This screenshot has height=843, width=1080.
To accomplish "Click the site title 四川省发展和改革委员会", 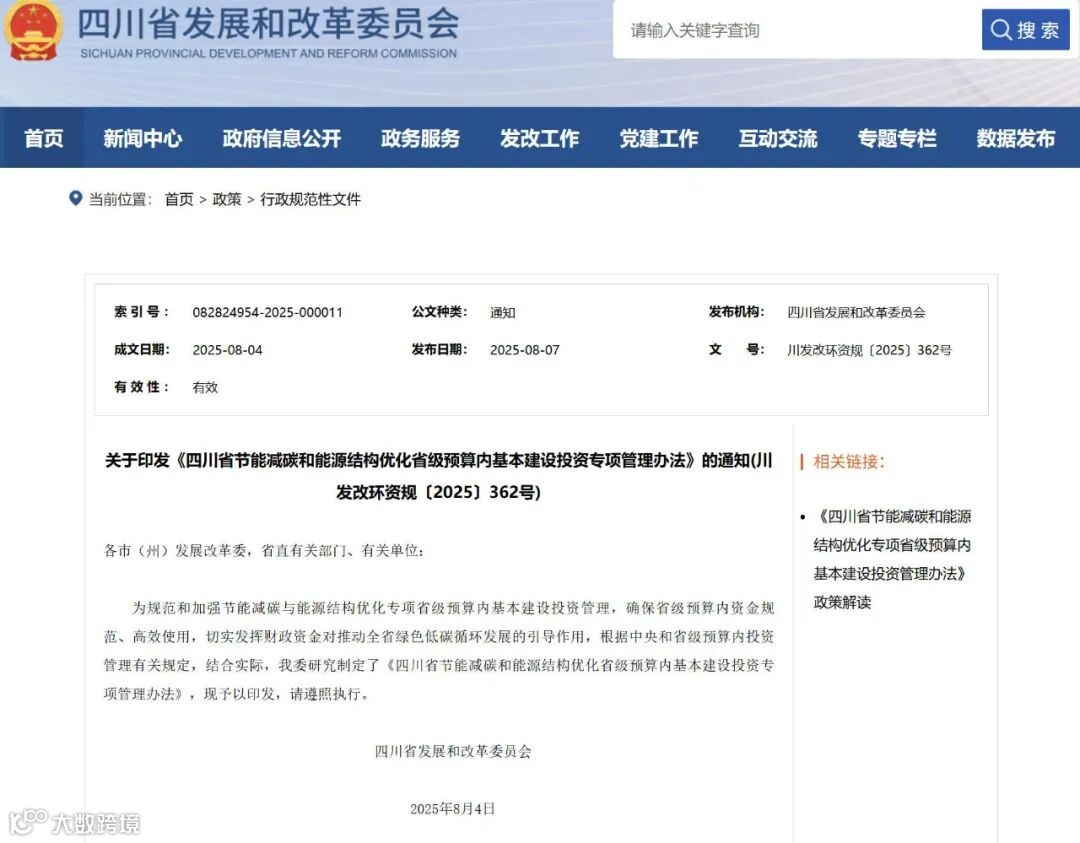I will (x=268, y=23).
